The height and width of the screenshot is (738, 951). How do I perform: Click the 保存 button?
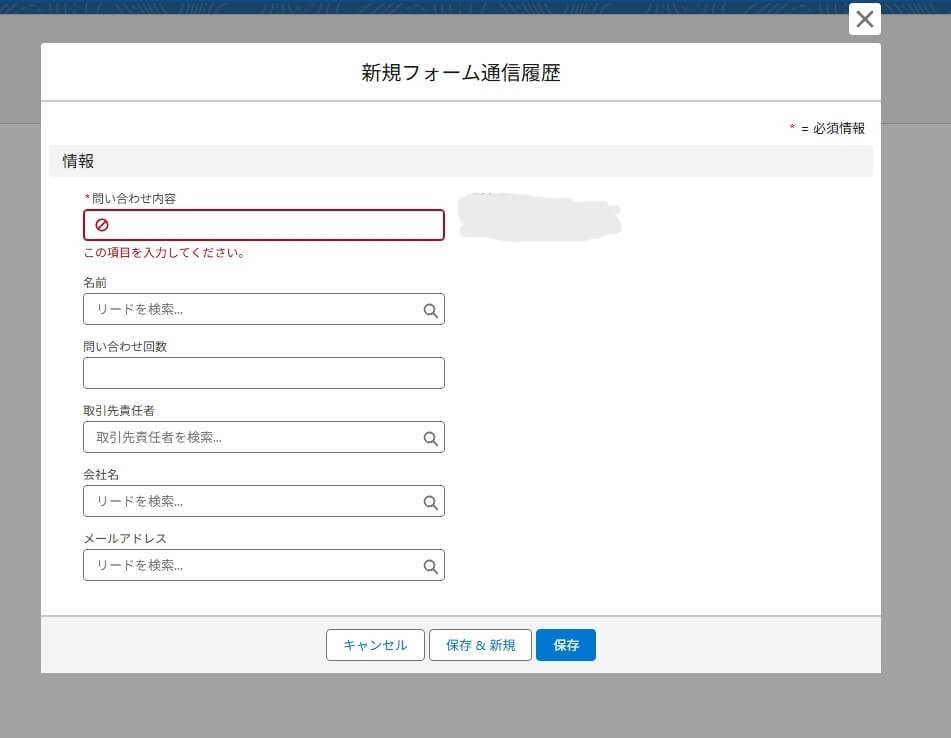pos(565,645)
